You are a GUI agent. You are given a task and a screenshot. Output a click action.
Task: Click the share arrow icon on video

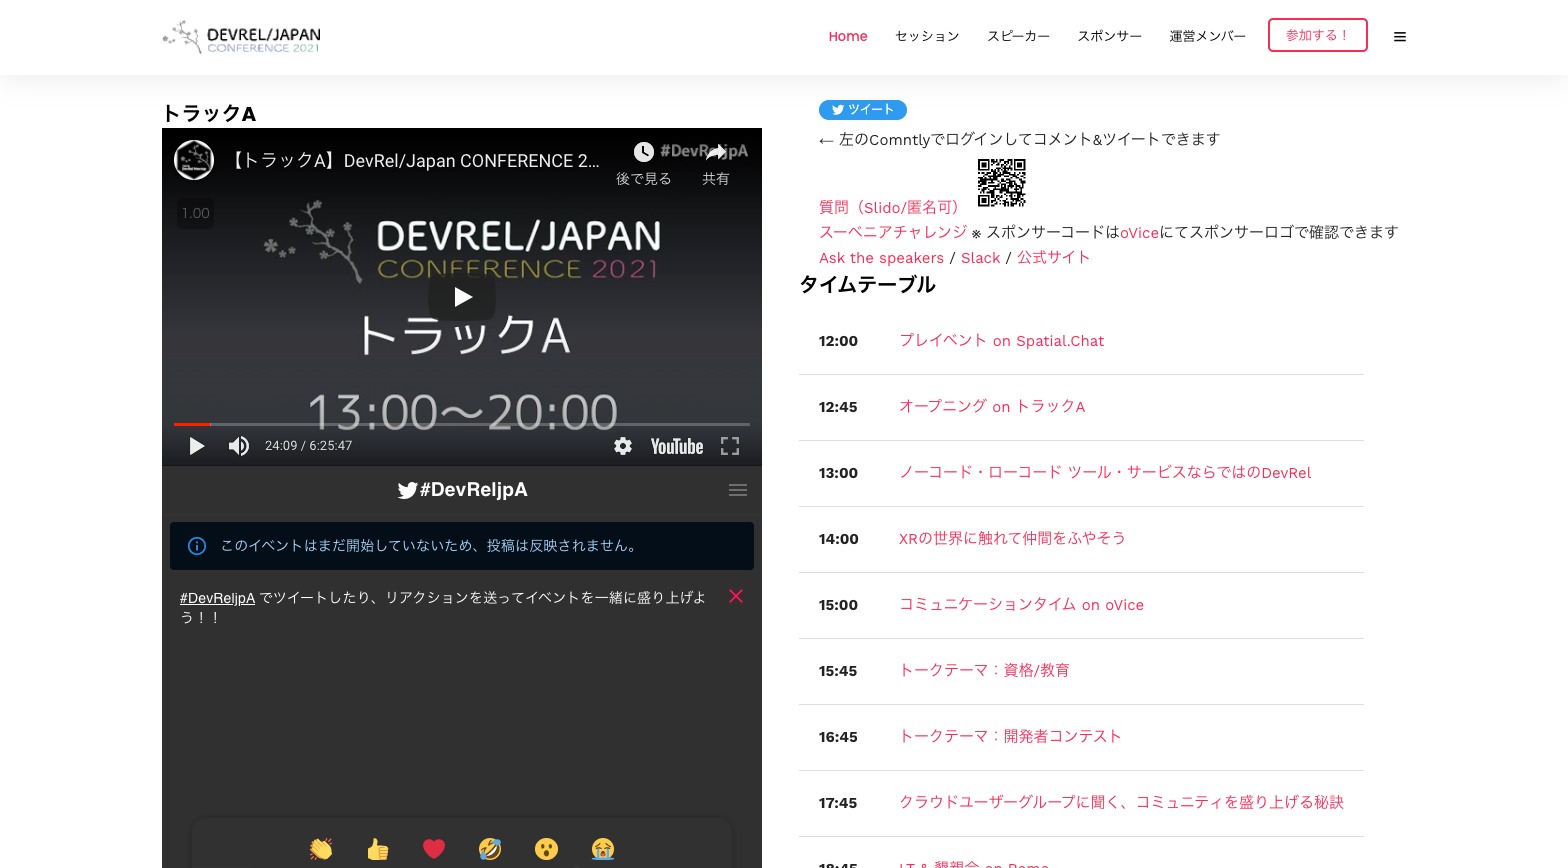point(716,152)
